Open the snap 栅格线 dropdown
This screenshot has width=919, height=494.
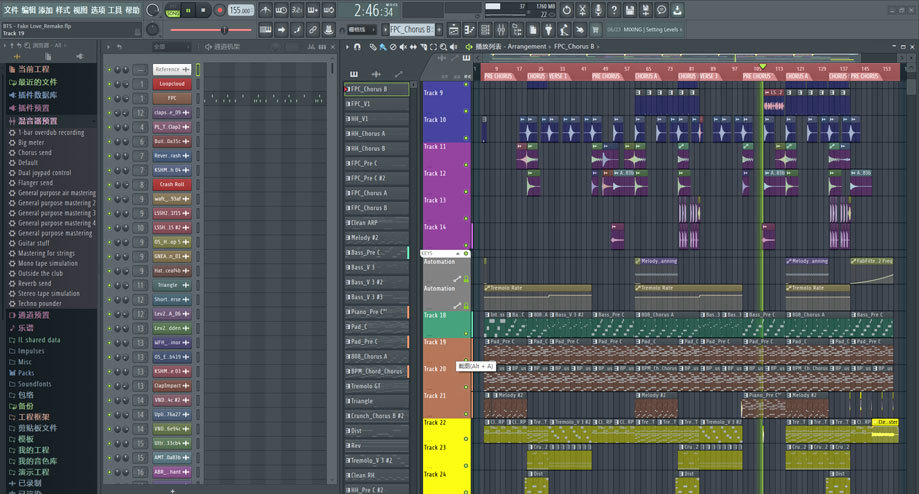[362, 29]
